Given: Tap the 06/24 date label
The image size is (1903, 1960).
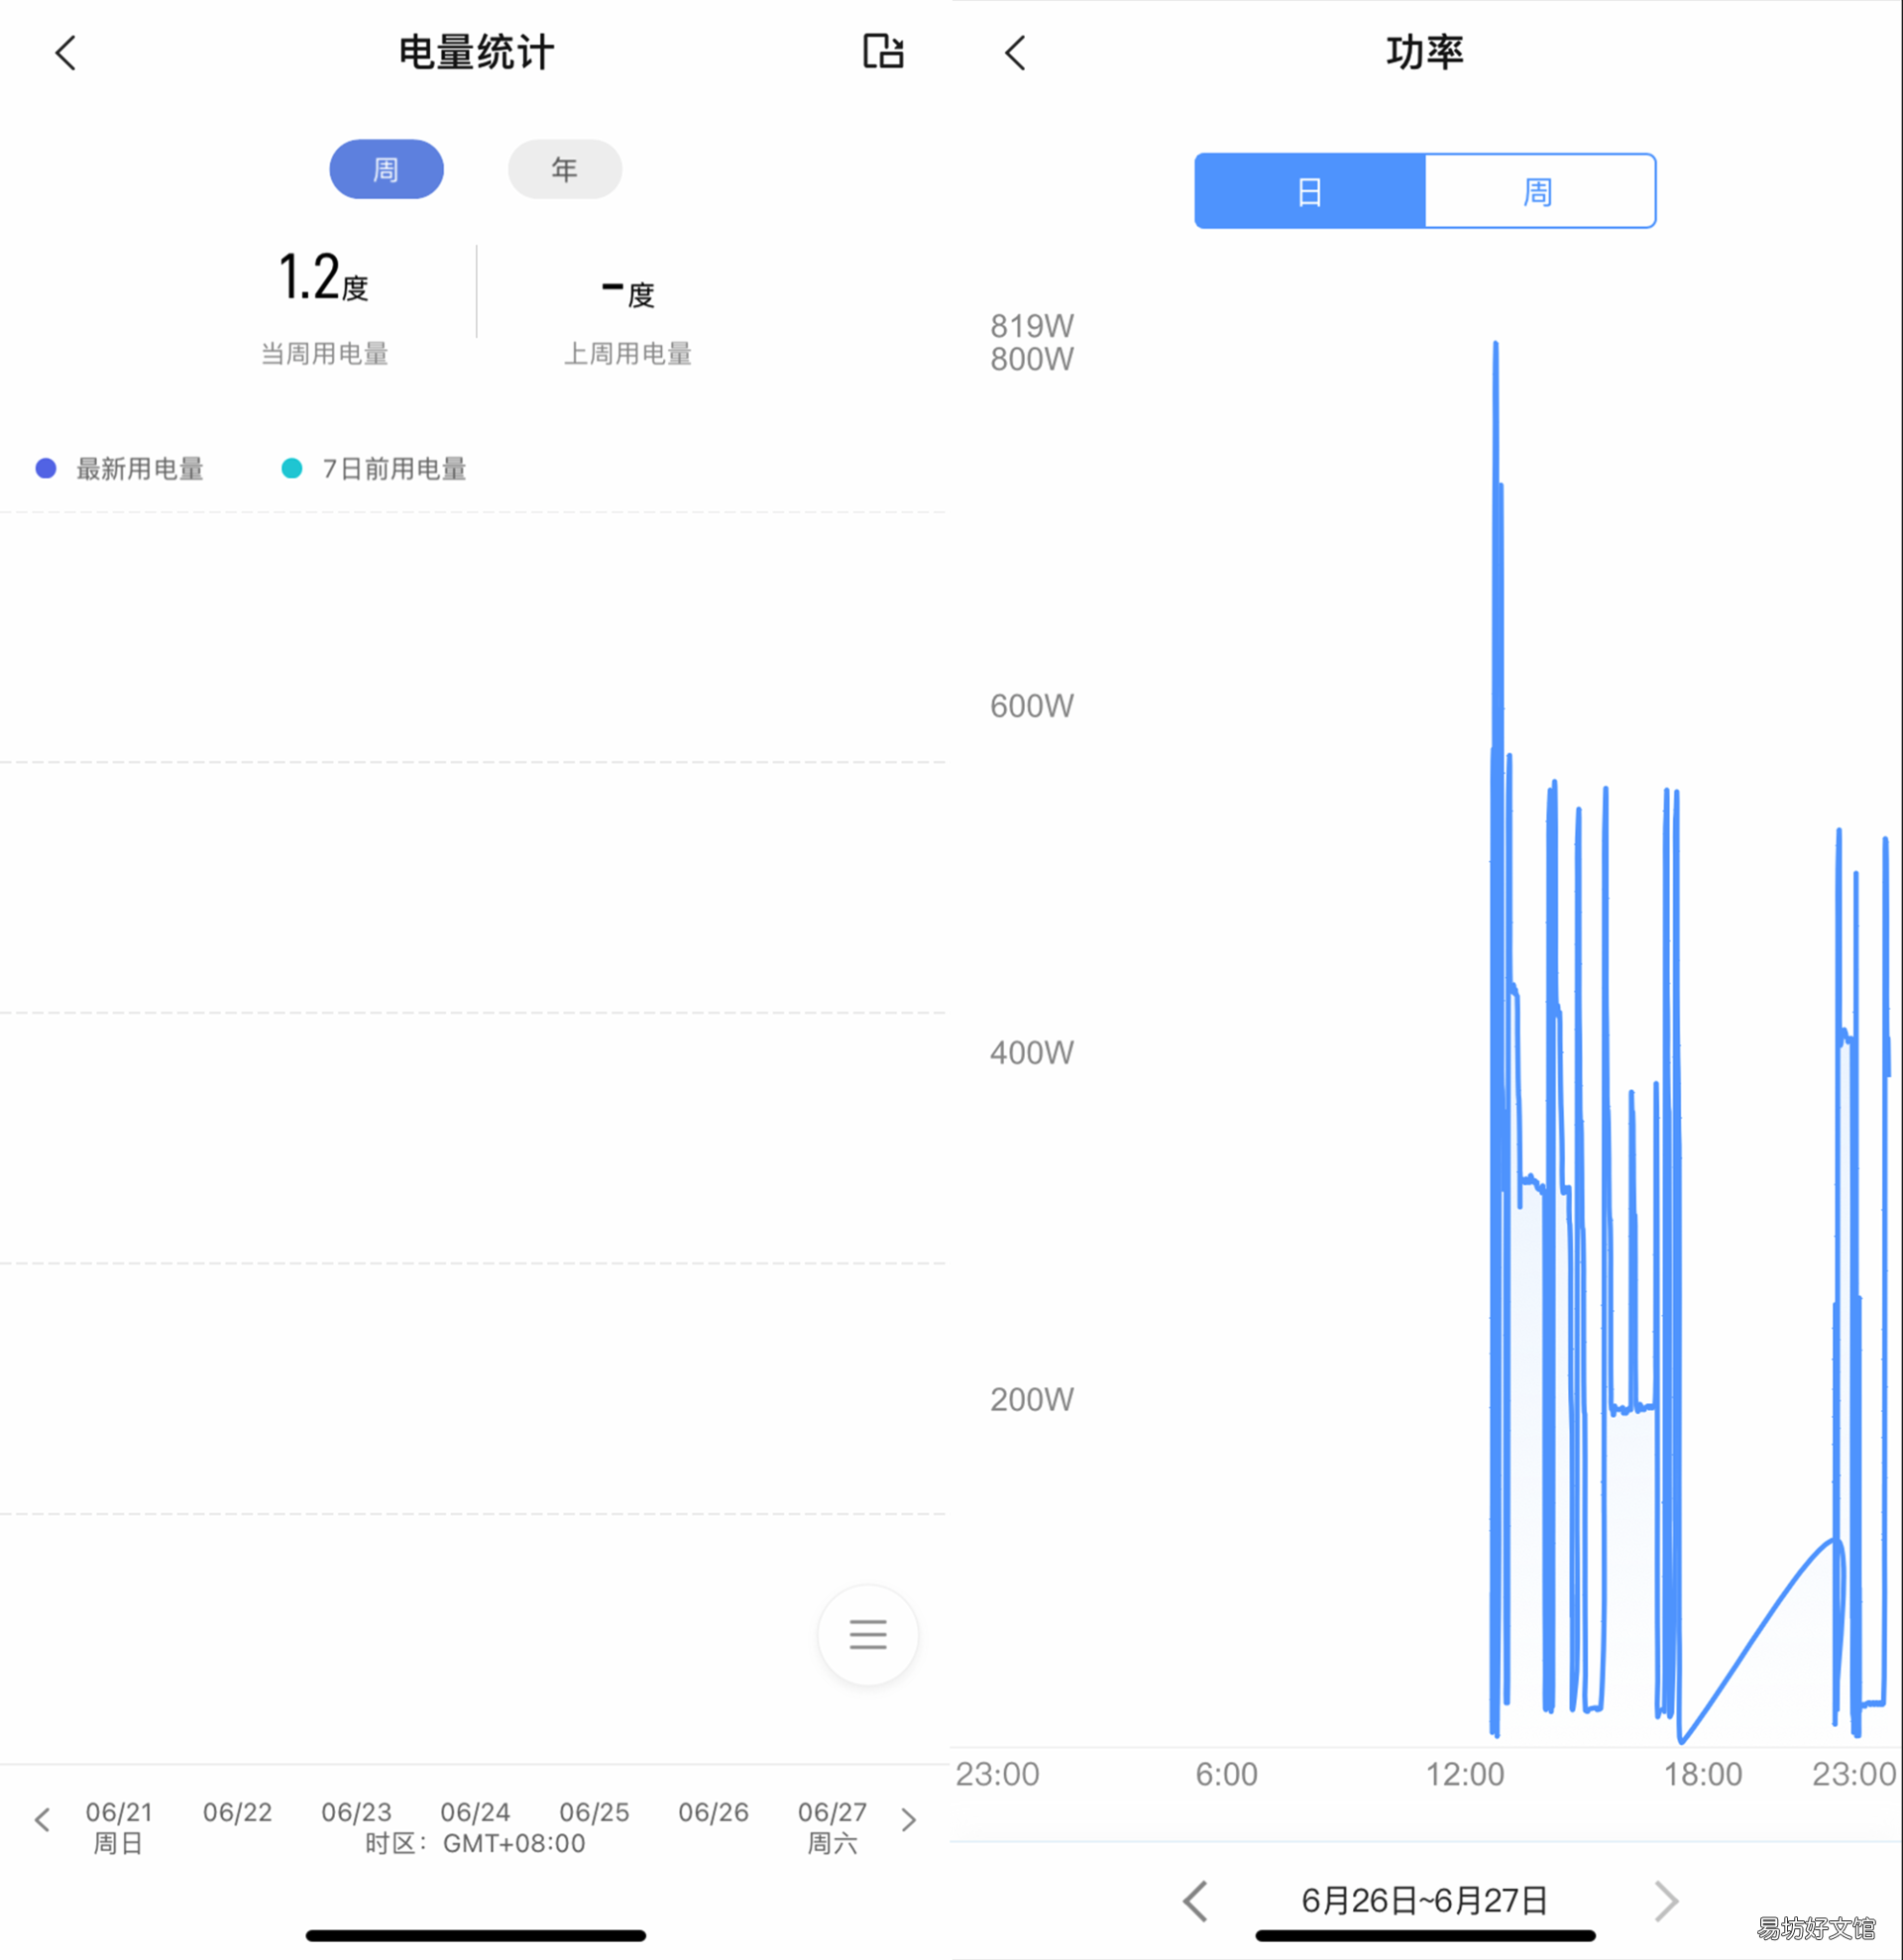Looking at the screenshot, I should [476, 1812].
